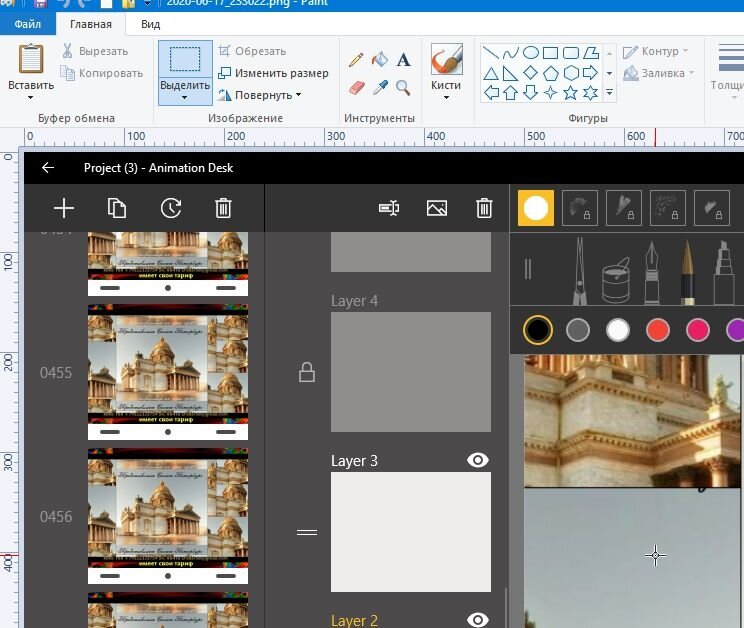744x628 pixels.
Task: Select the paint bucket tool in Animation Desk
Action: 616,280
